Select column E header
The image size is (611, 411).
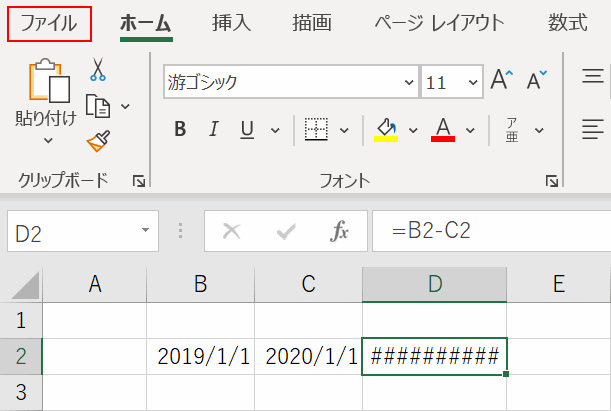(559, 284)
